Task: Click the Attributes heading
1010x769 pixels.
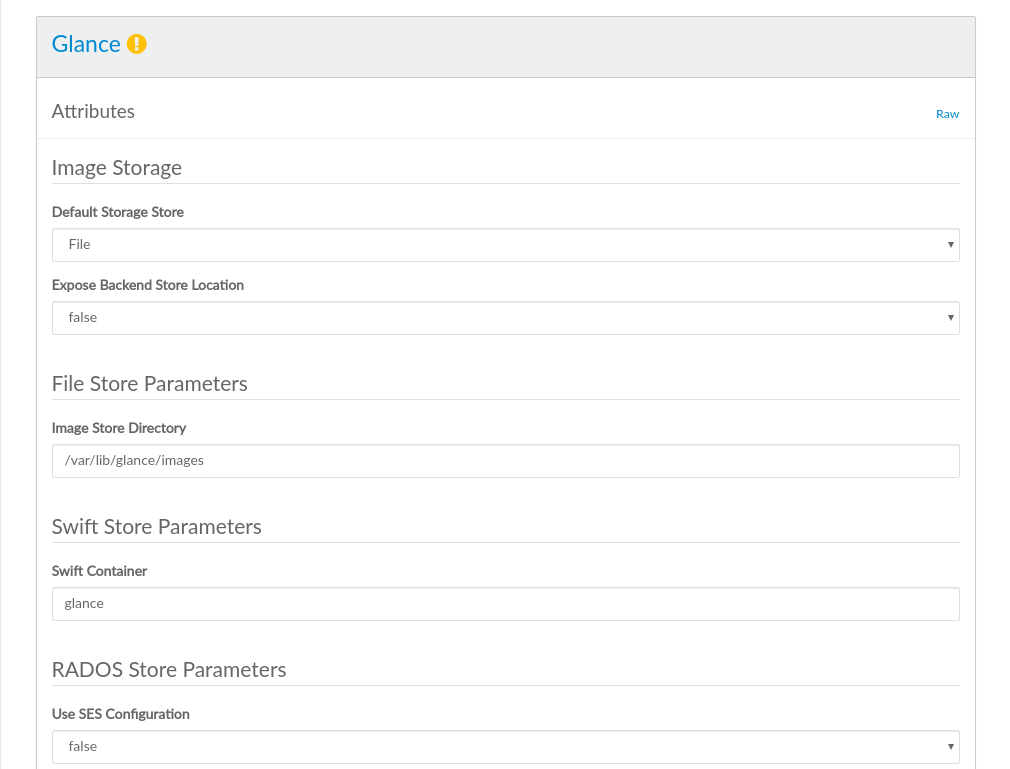Action: (x=93, y=112)
